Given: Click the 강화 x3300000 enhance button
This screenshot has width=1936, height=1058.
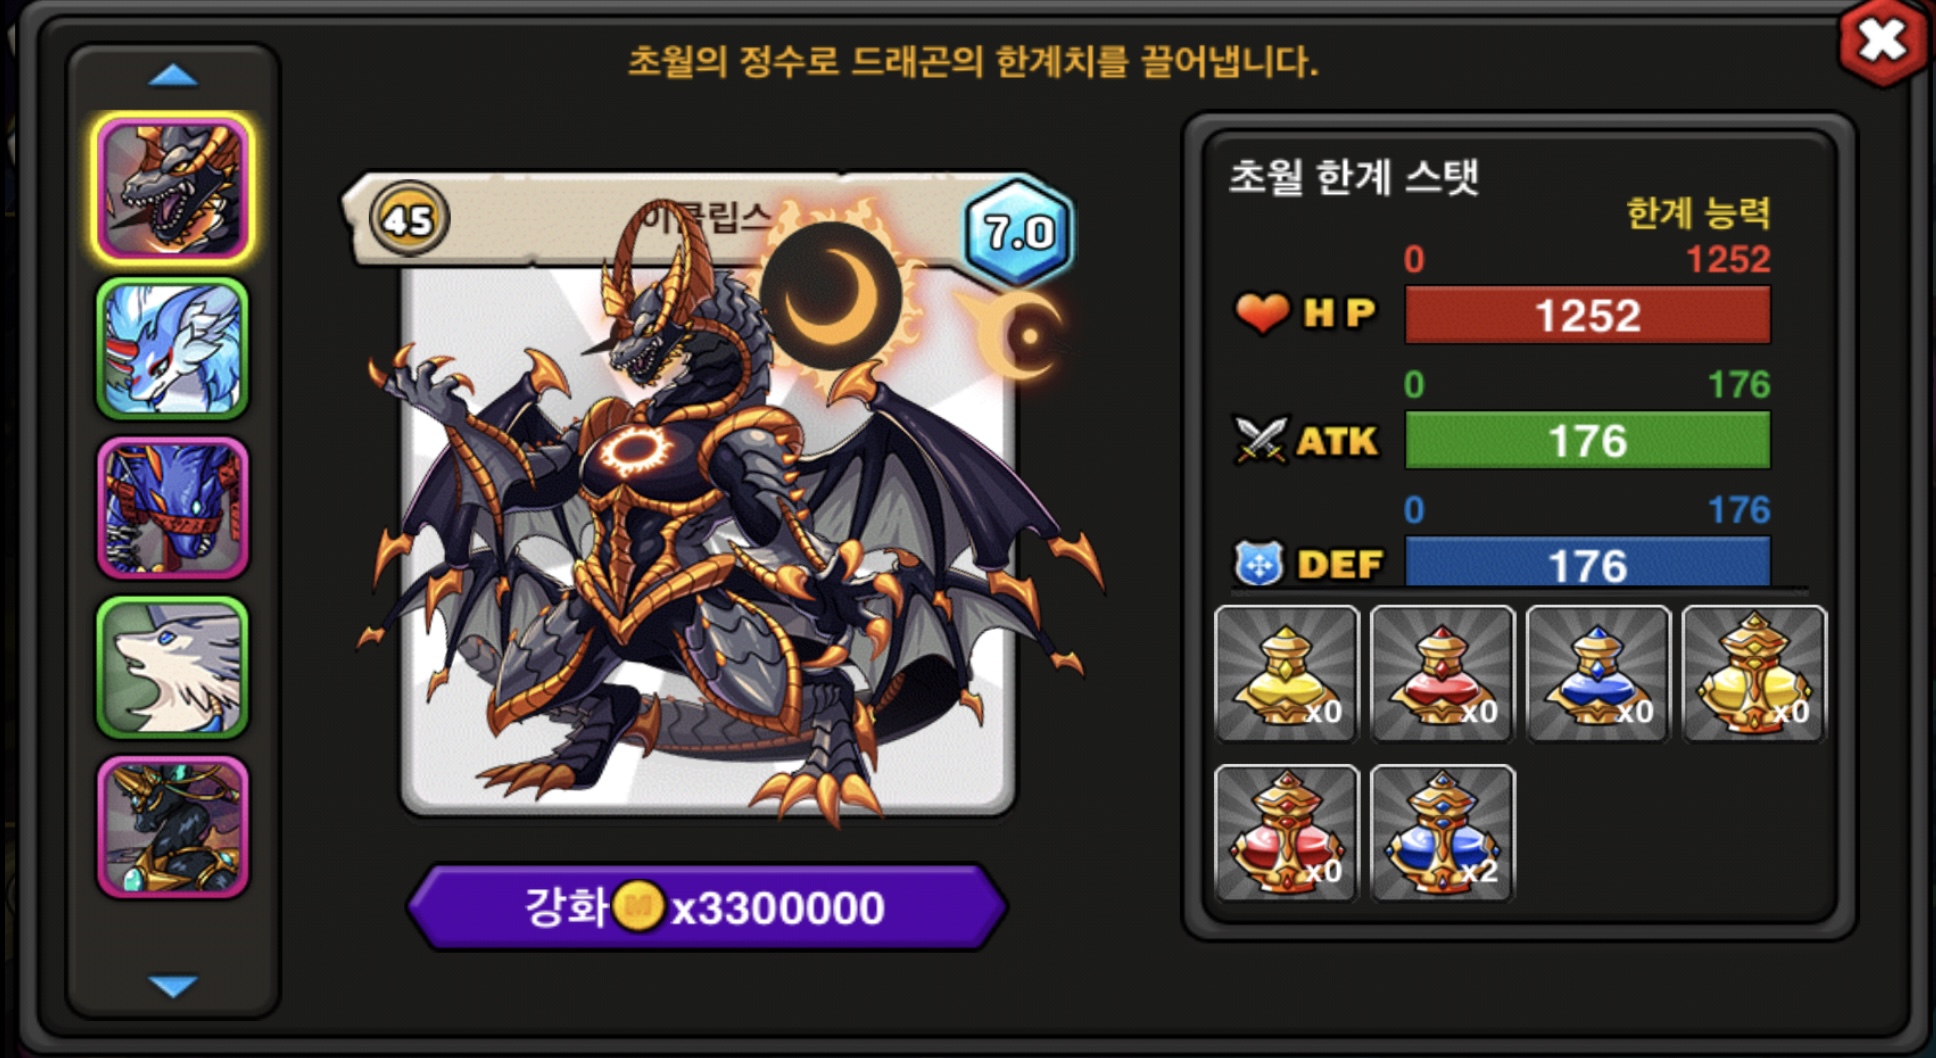Looking at the screenshot, I should tap(707, 907).
